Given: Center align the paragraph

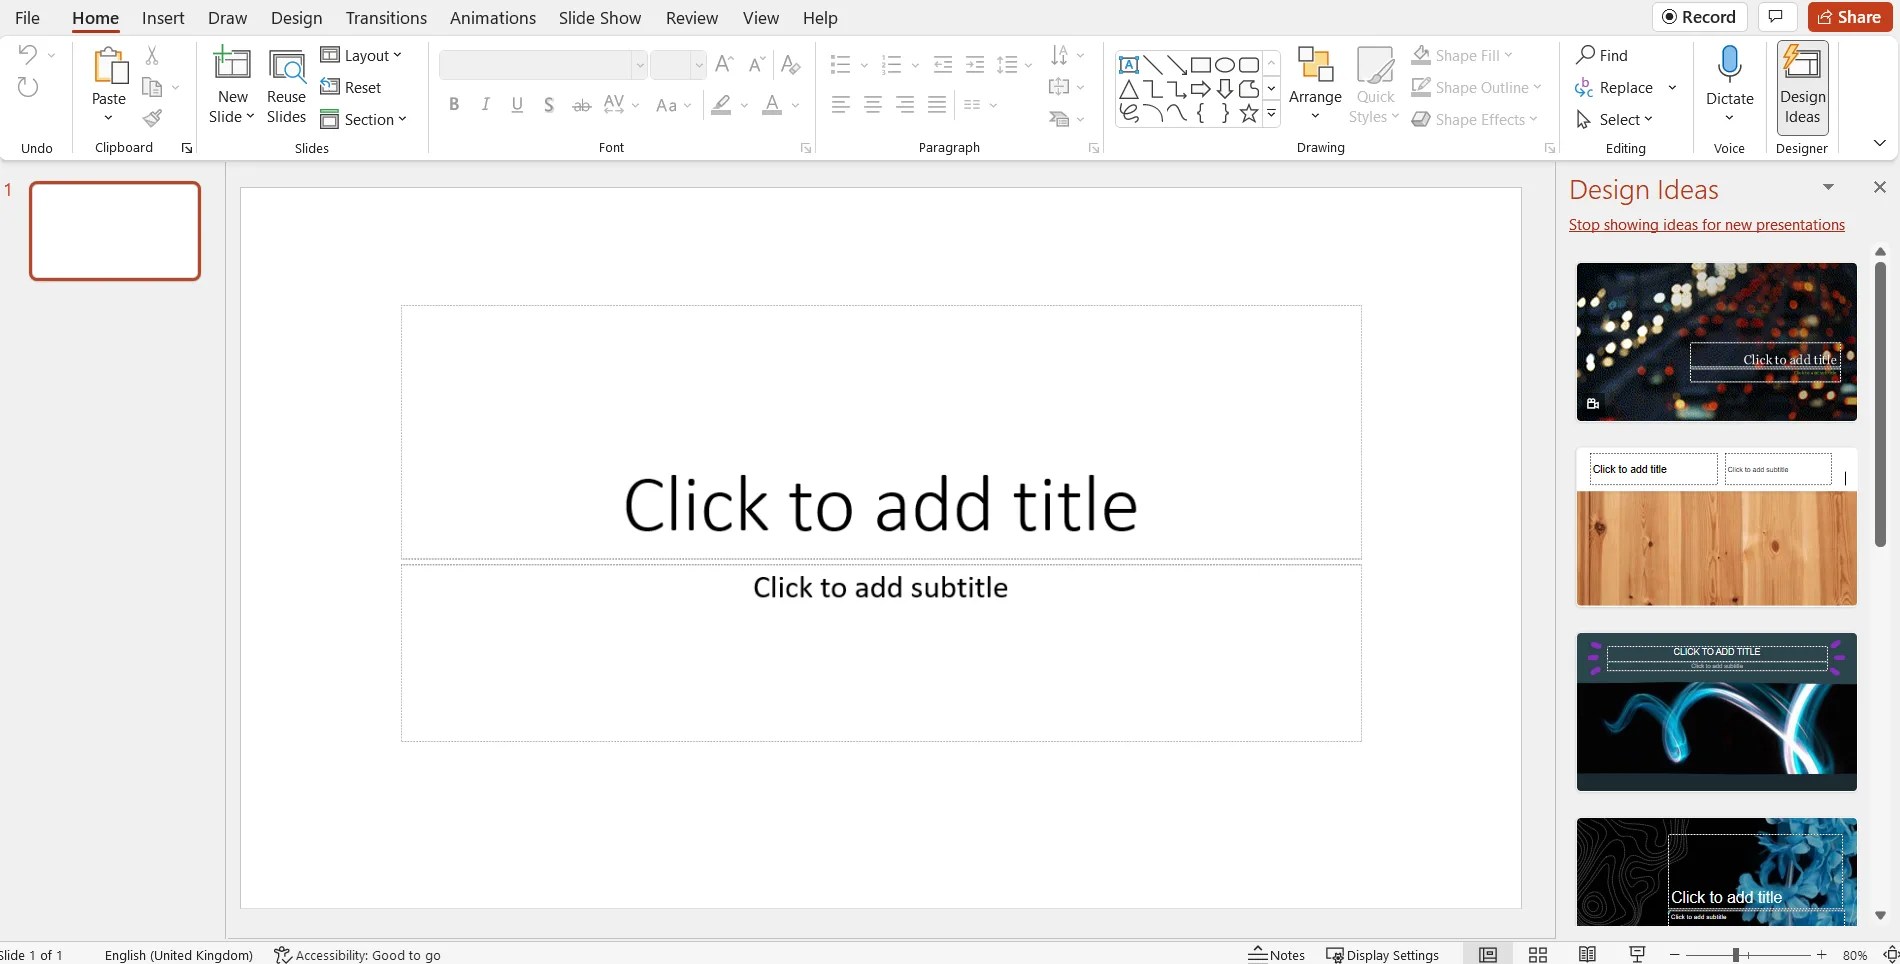Looking at the screenshot, I should (x=872, y=104).
